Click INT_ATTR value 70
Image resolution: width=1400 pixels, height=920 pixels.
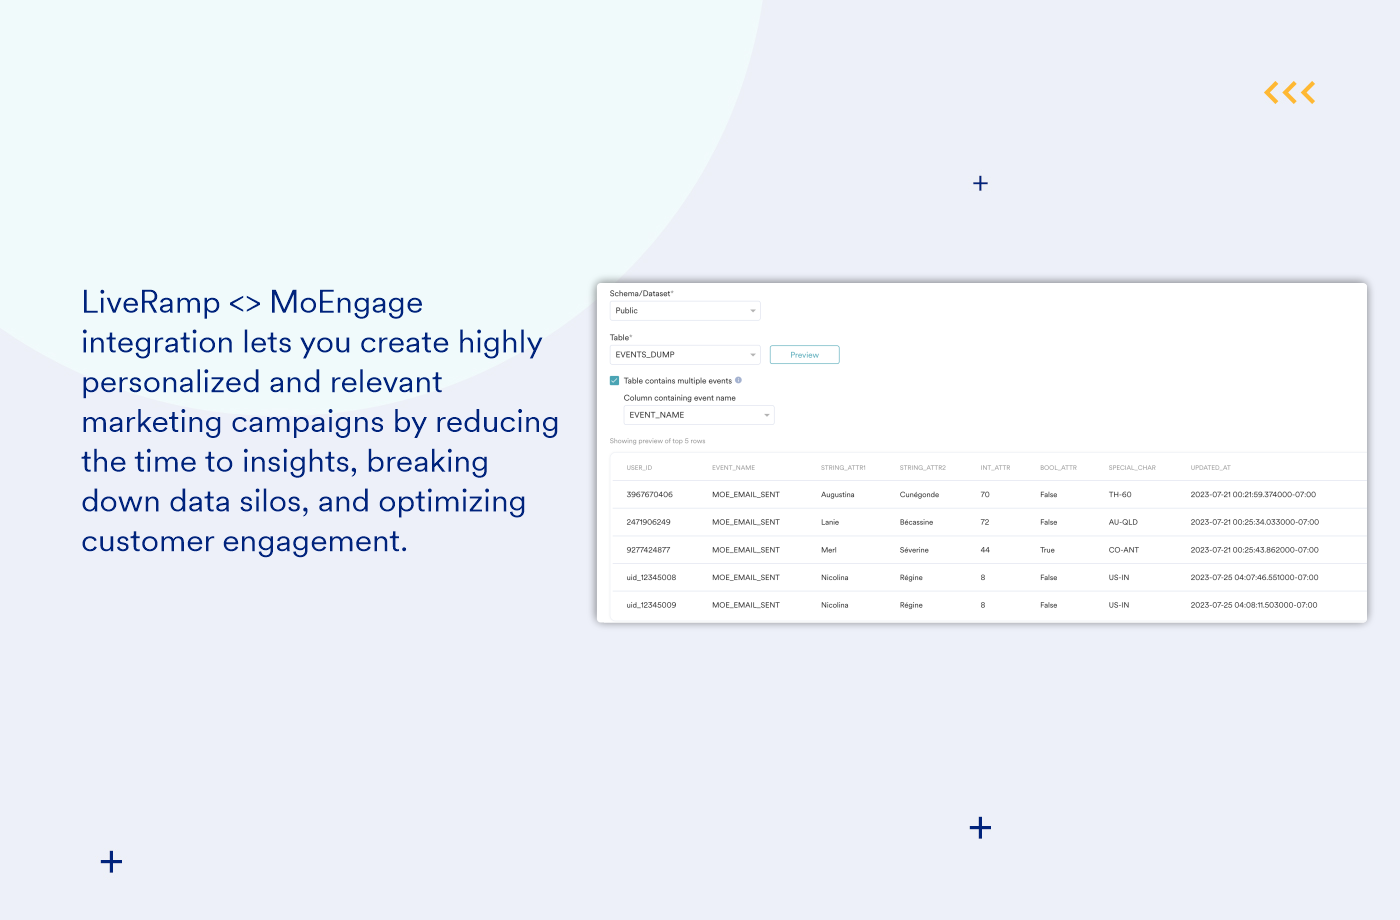coord(985,495)
